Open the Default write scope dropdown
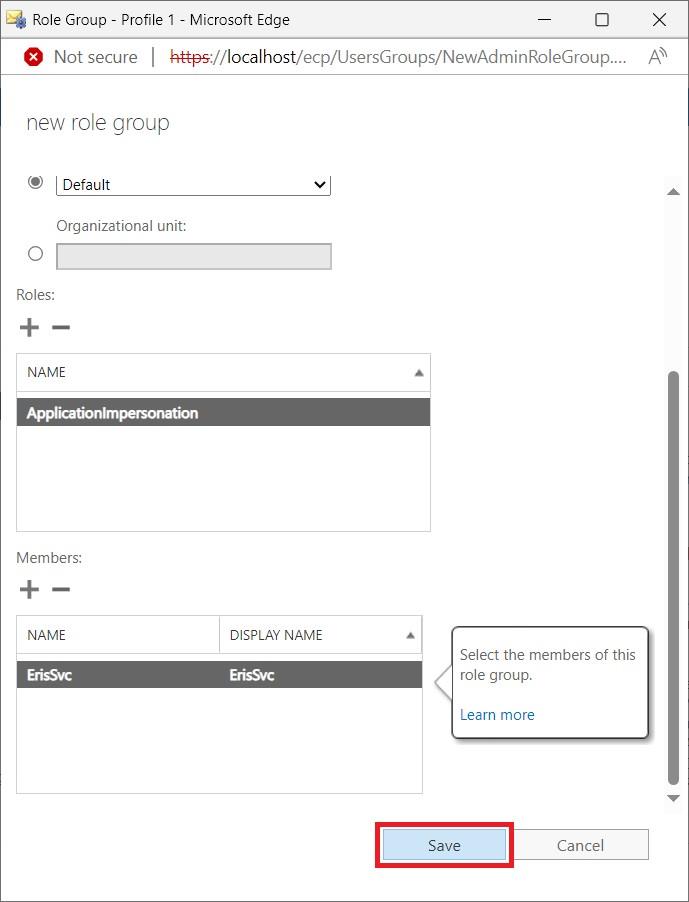 (x=194, y=184)
